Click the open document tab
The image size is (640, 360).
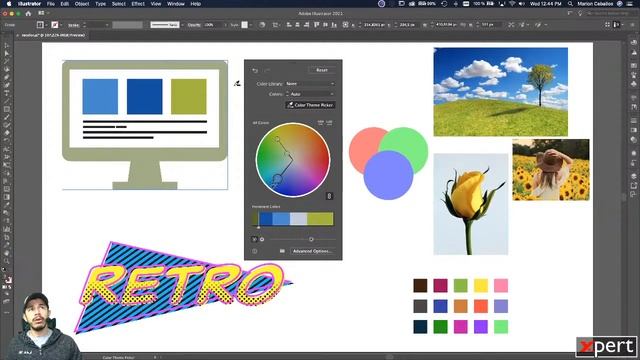click(x=53, y=36)
